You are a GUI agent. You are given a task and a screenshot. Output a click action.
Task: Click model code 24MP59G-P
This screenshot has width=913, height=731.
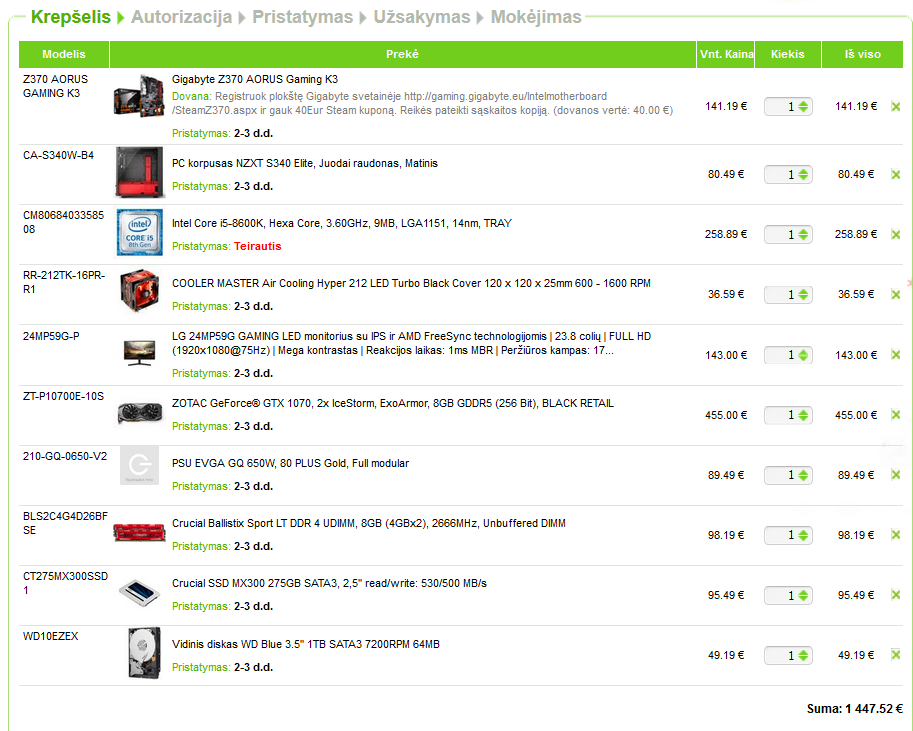pos(51,336)
